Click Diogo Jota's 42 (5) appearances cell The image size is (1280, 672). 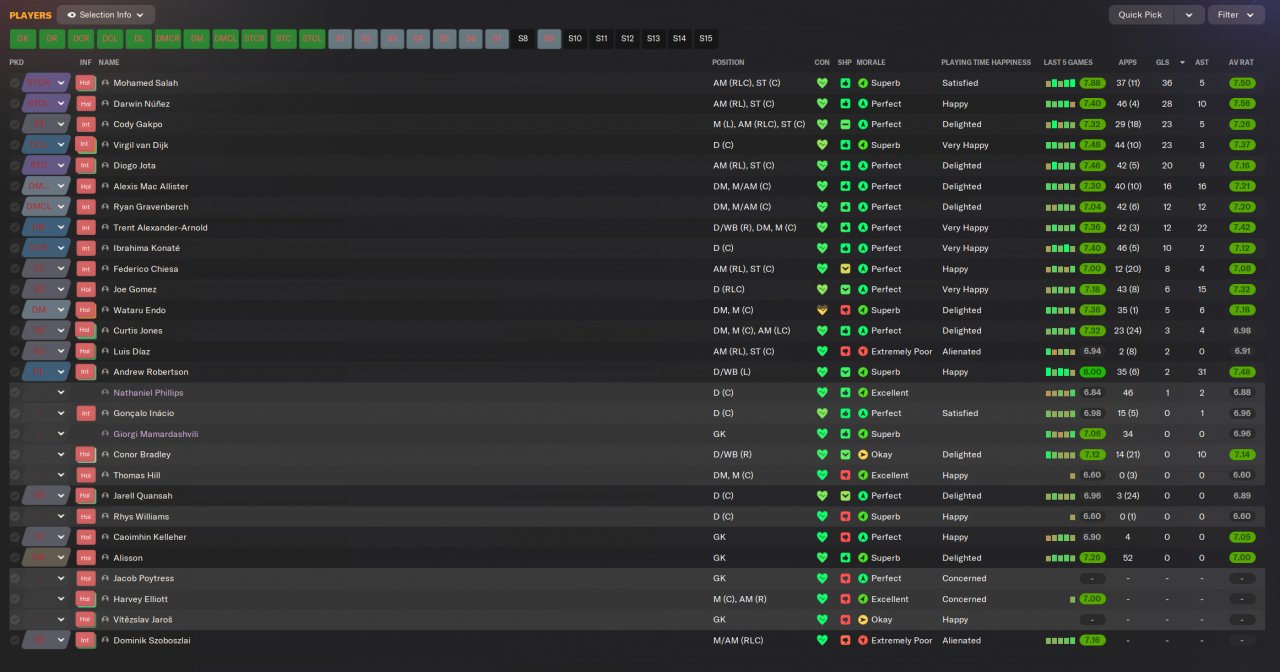pos(1127,166)
